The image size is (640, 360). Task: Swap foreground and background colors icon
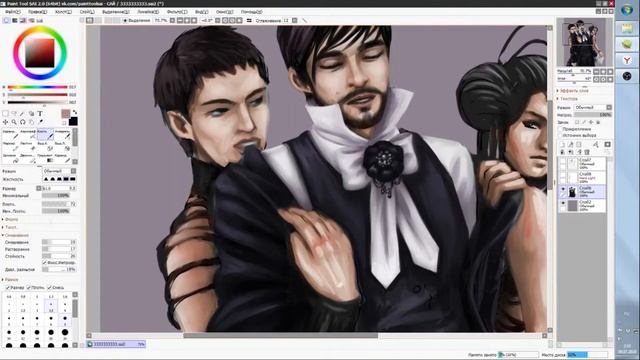tap(75, 112)
